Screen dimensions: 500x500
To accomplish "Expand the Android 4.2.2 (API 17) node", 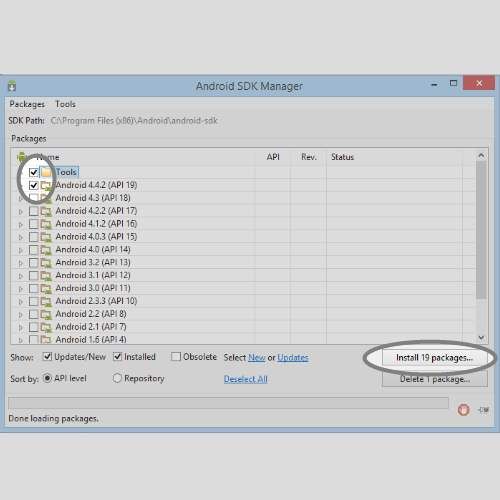I will 21,212.
